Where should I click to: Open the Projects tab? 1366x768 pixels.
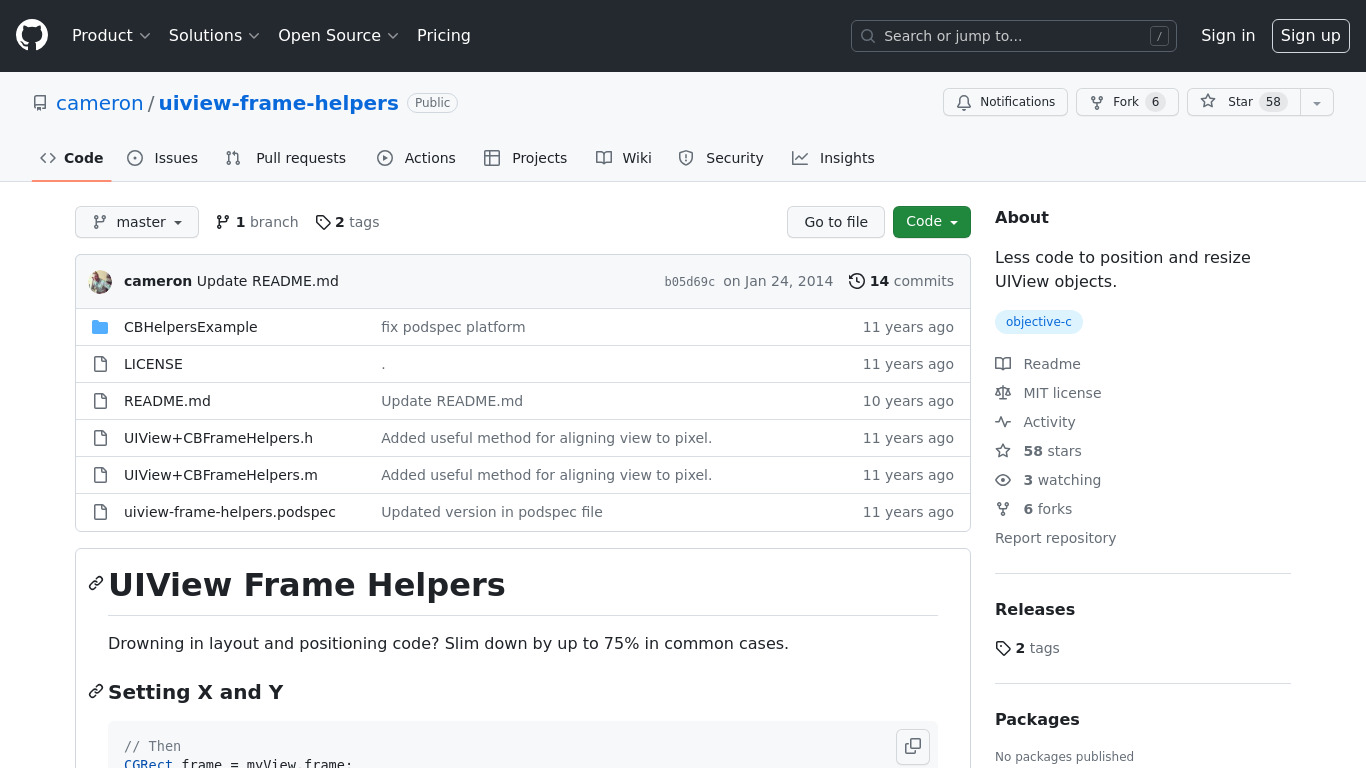coord(526,158)
